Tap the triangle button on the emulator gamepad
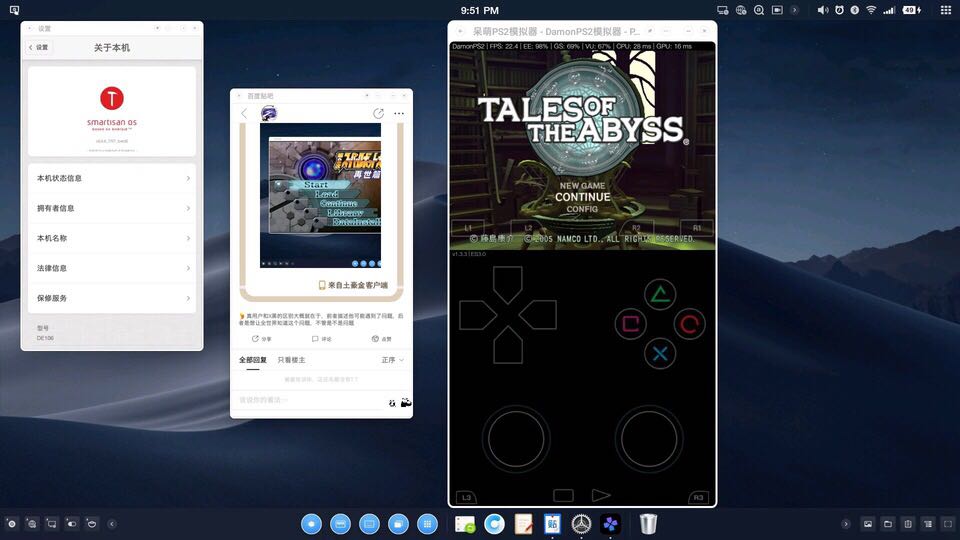960x540 pixels. [659, 294]
